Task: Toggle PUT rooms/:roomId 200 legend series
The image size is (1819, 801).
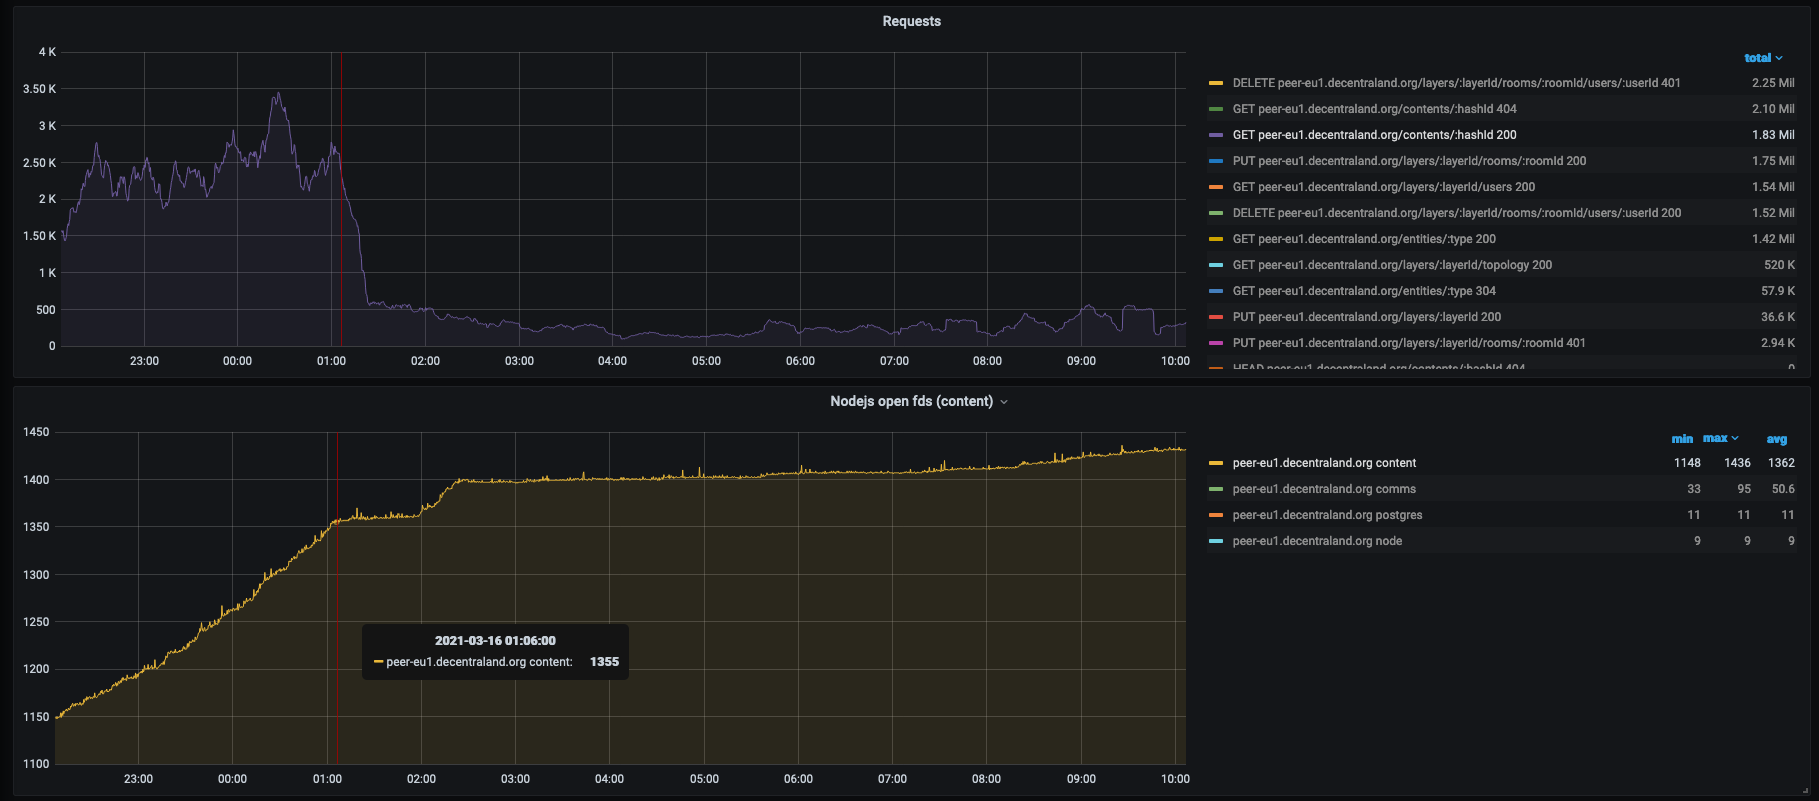Action: (x=1409, y=161)
